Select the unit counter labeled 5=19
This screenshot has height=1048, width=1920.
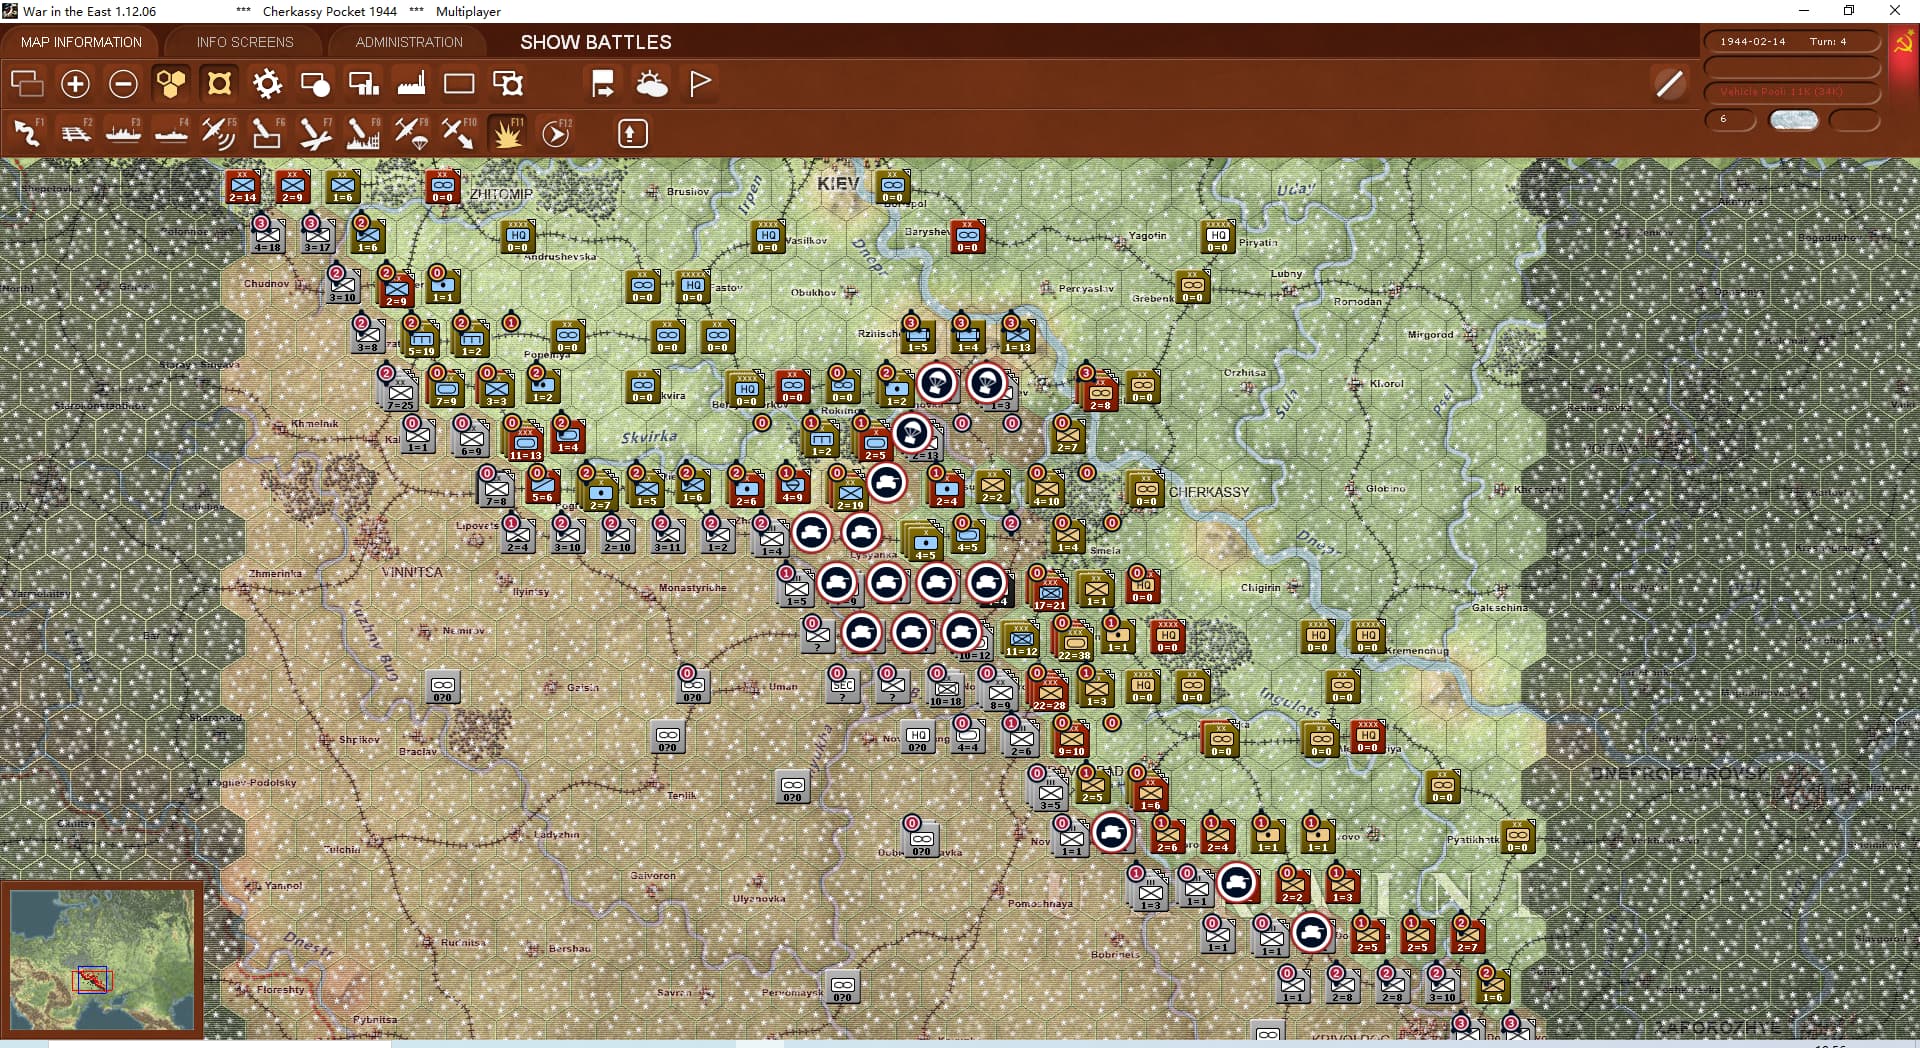point(421,338)
